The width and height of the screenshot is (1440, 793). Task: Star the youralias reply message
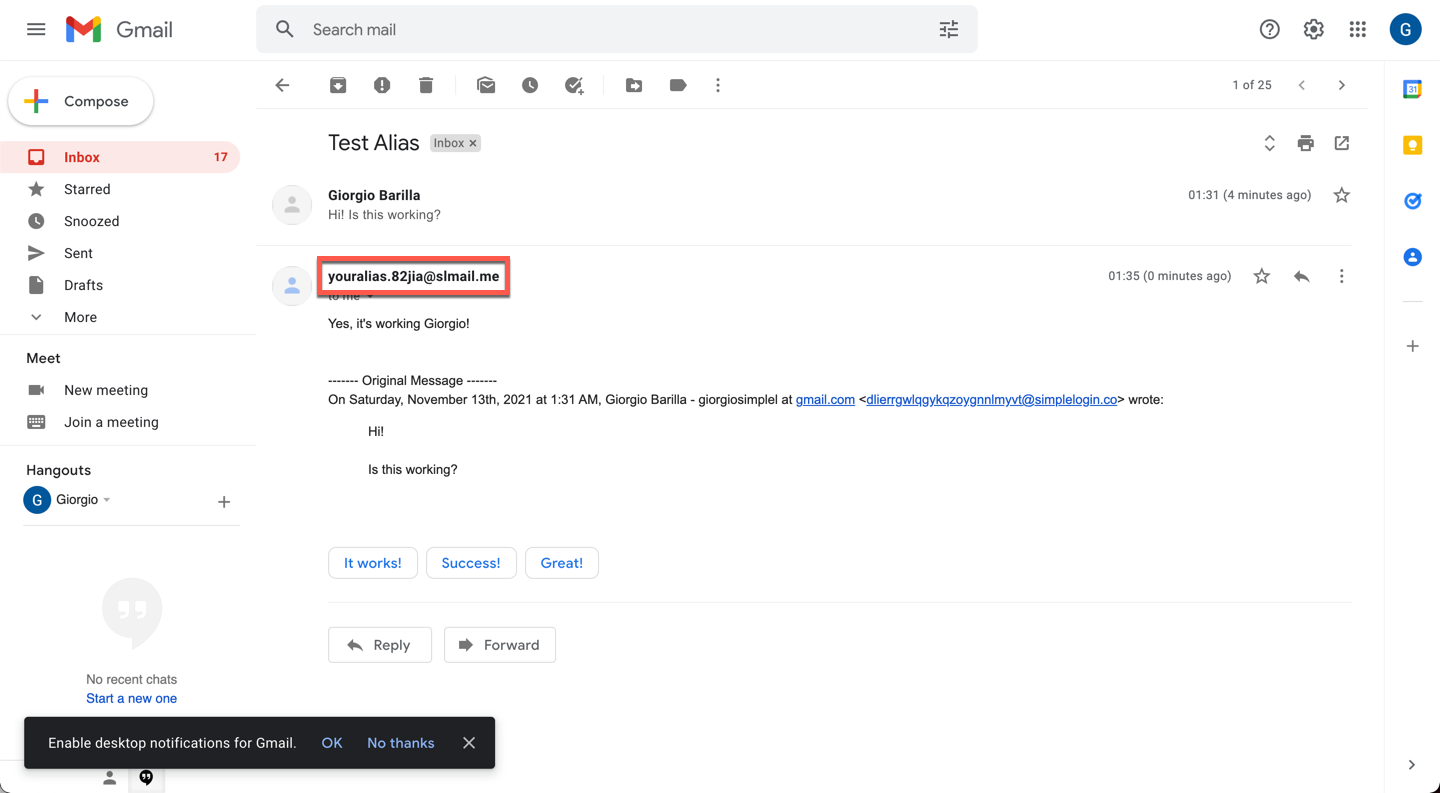(x=1262, y=276)
